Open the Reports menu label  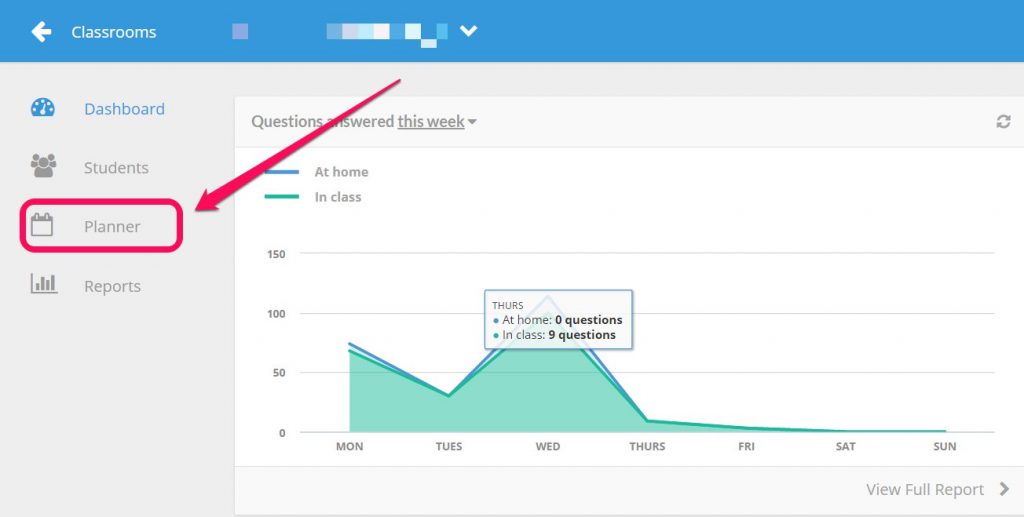(112, 286)
